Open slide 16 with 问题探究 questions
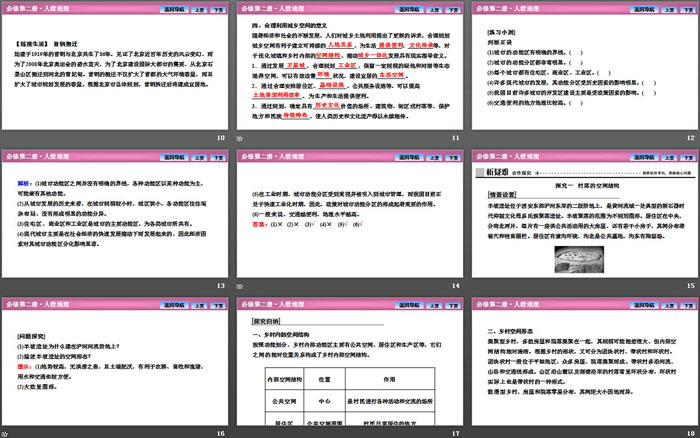The width and height of the screenshot is (700, 438). coord(115,367)
